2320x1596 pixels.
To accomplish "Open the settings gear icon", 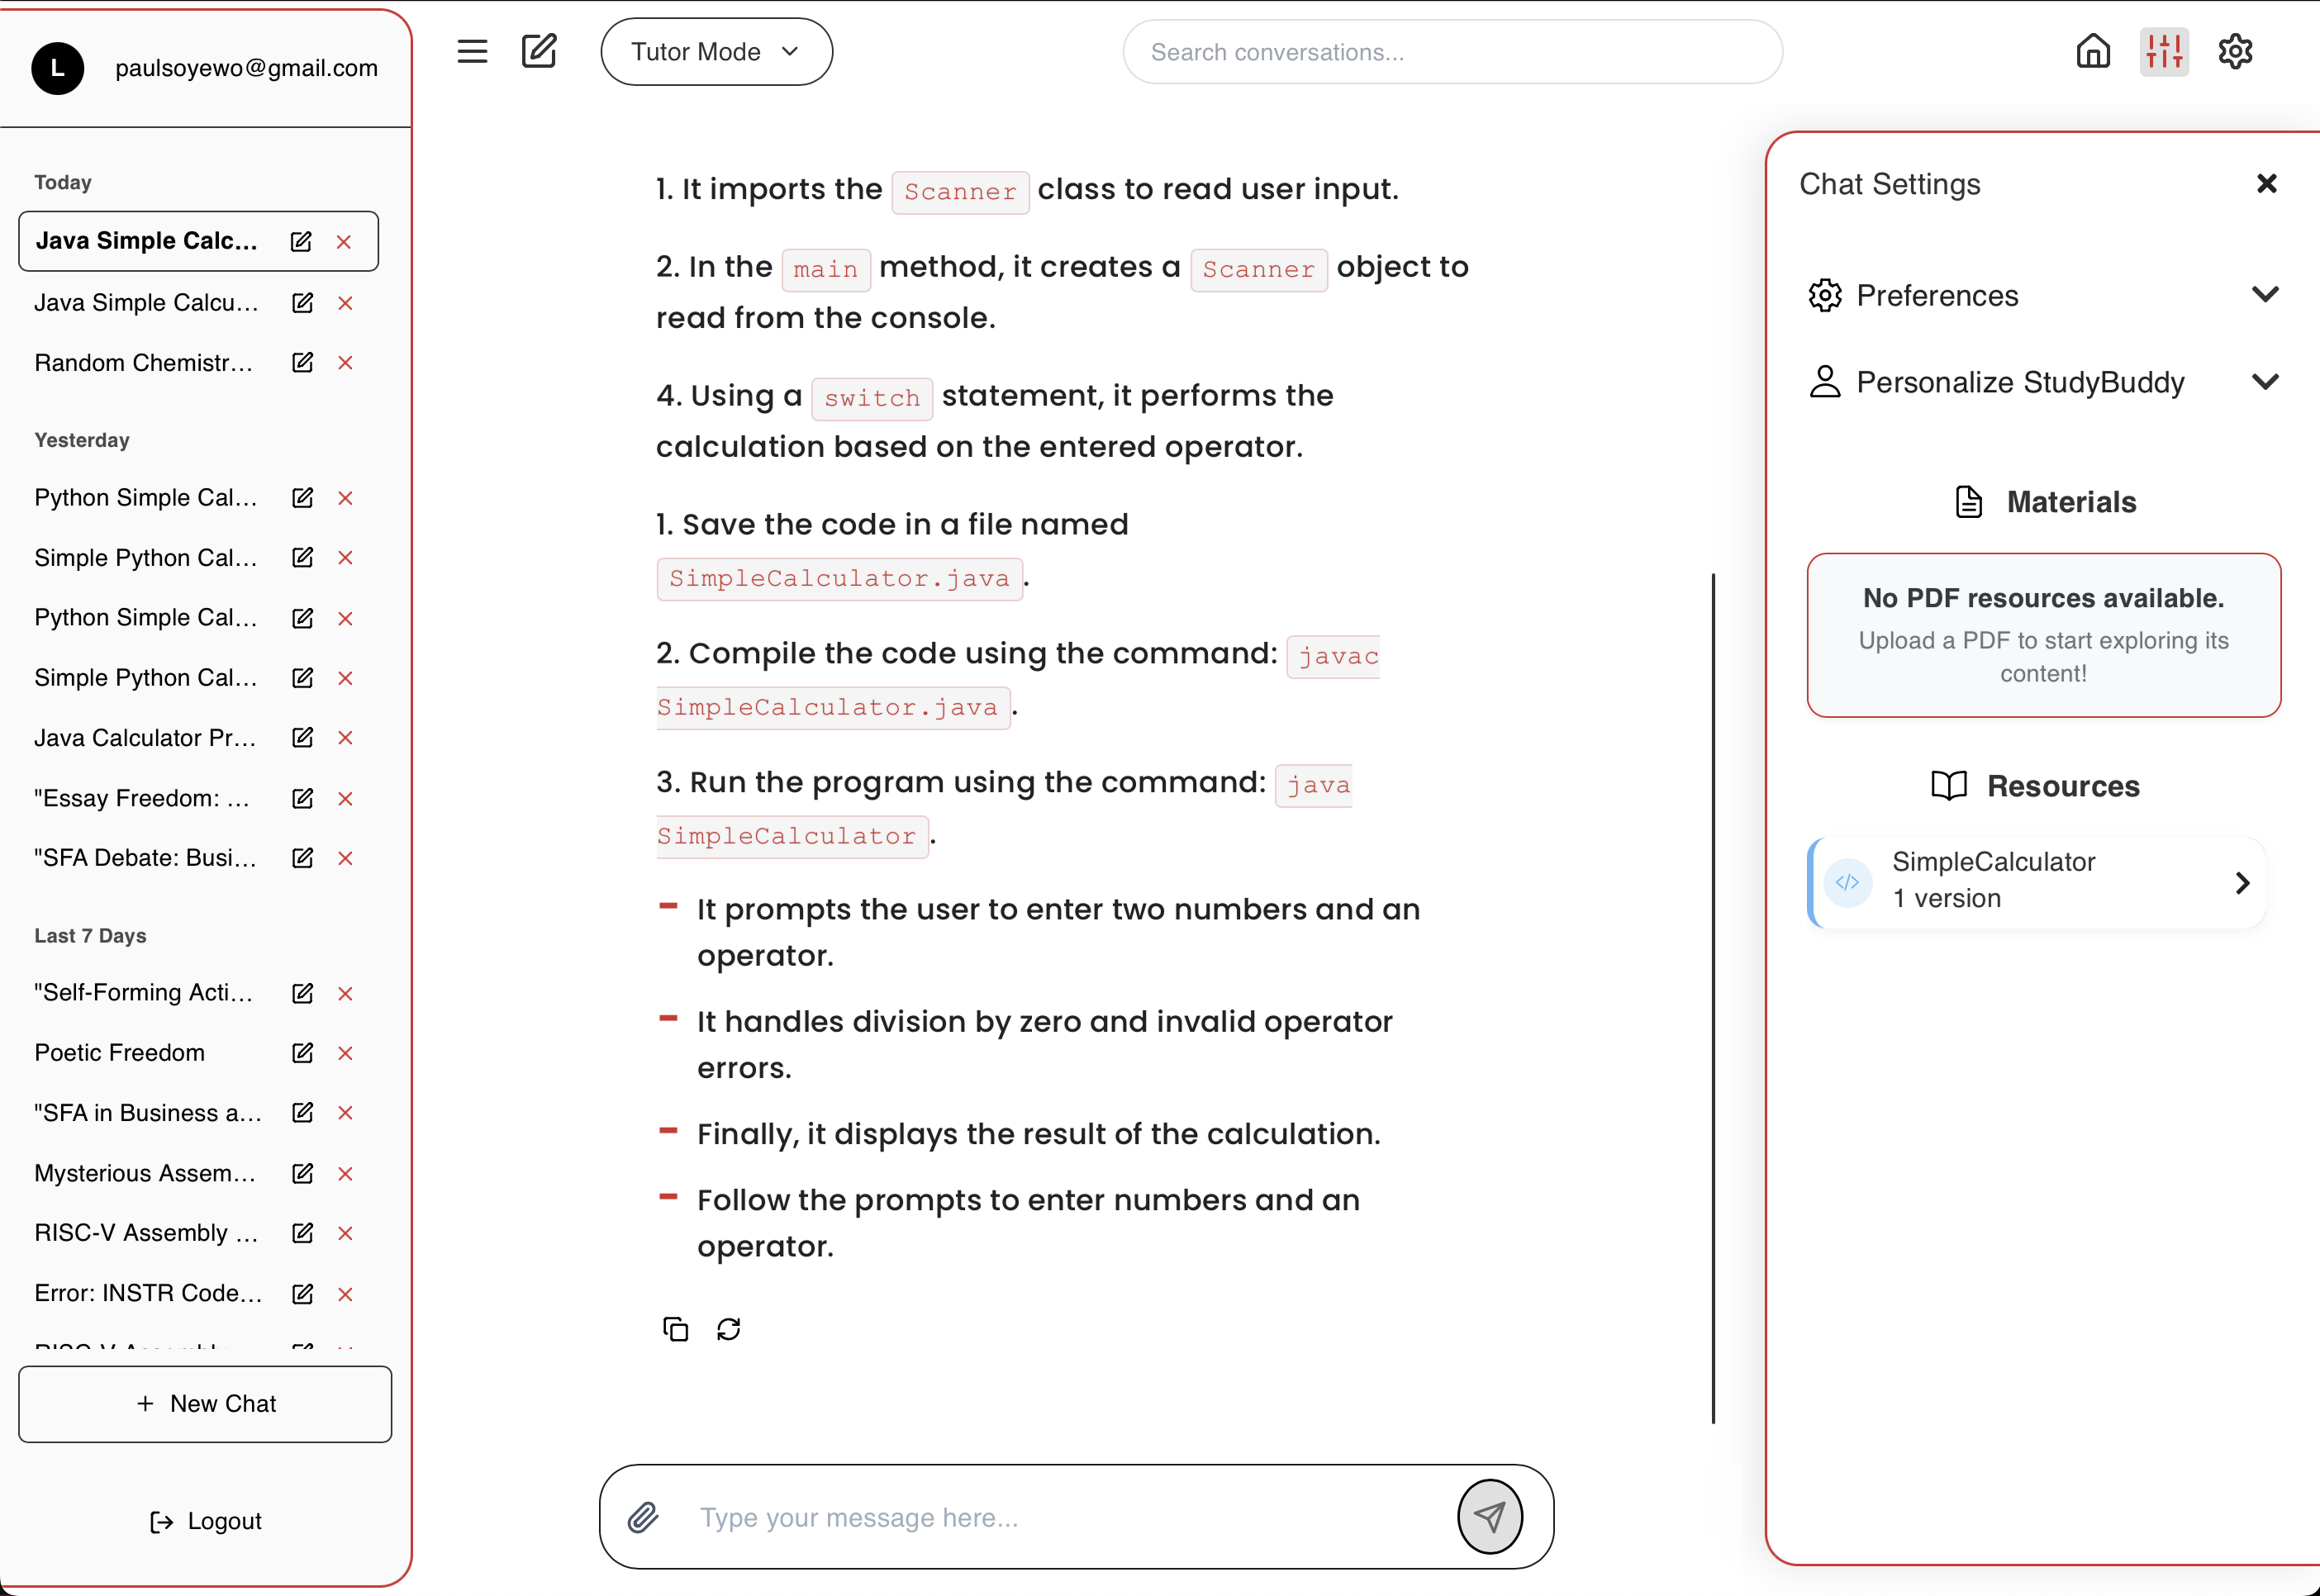I will [x=2235, y=51].
